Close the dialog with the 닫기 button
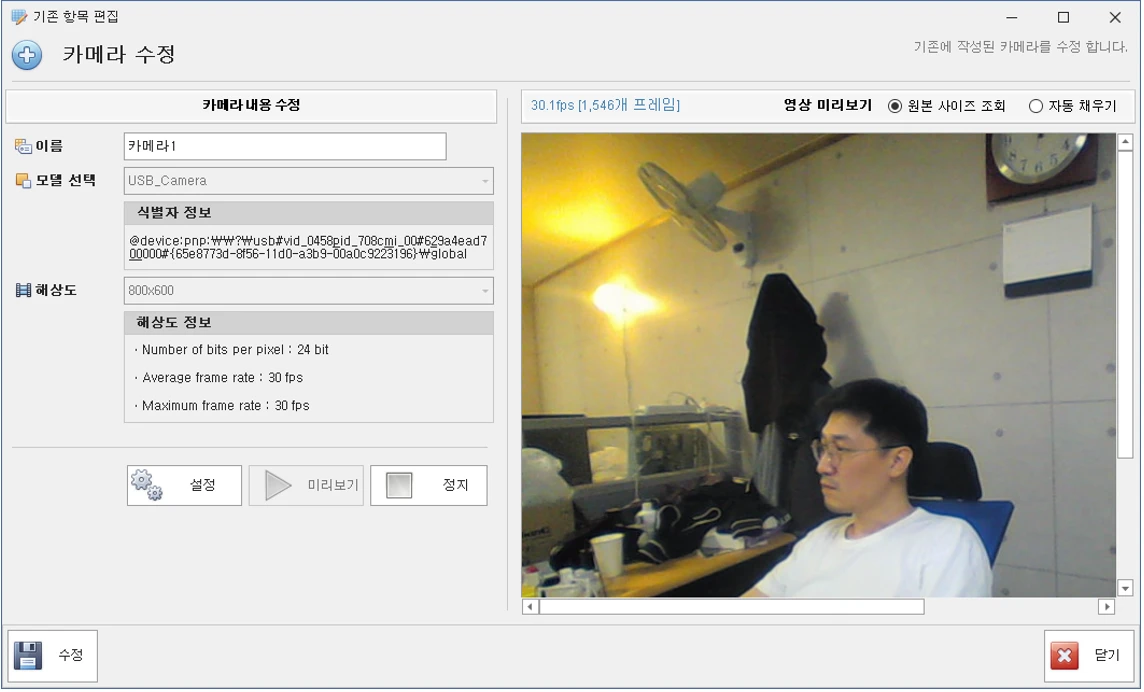This screenshot has width=1144, height=692. click(x=1089, y=656)
